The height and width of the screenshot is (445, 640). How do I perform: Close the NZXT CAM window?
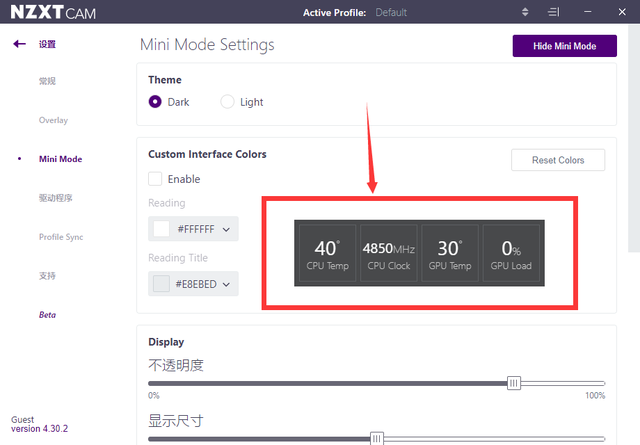[622, 12]
